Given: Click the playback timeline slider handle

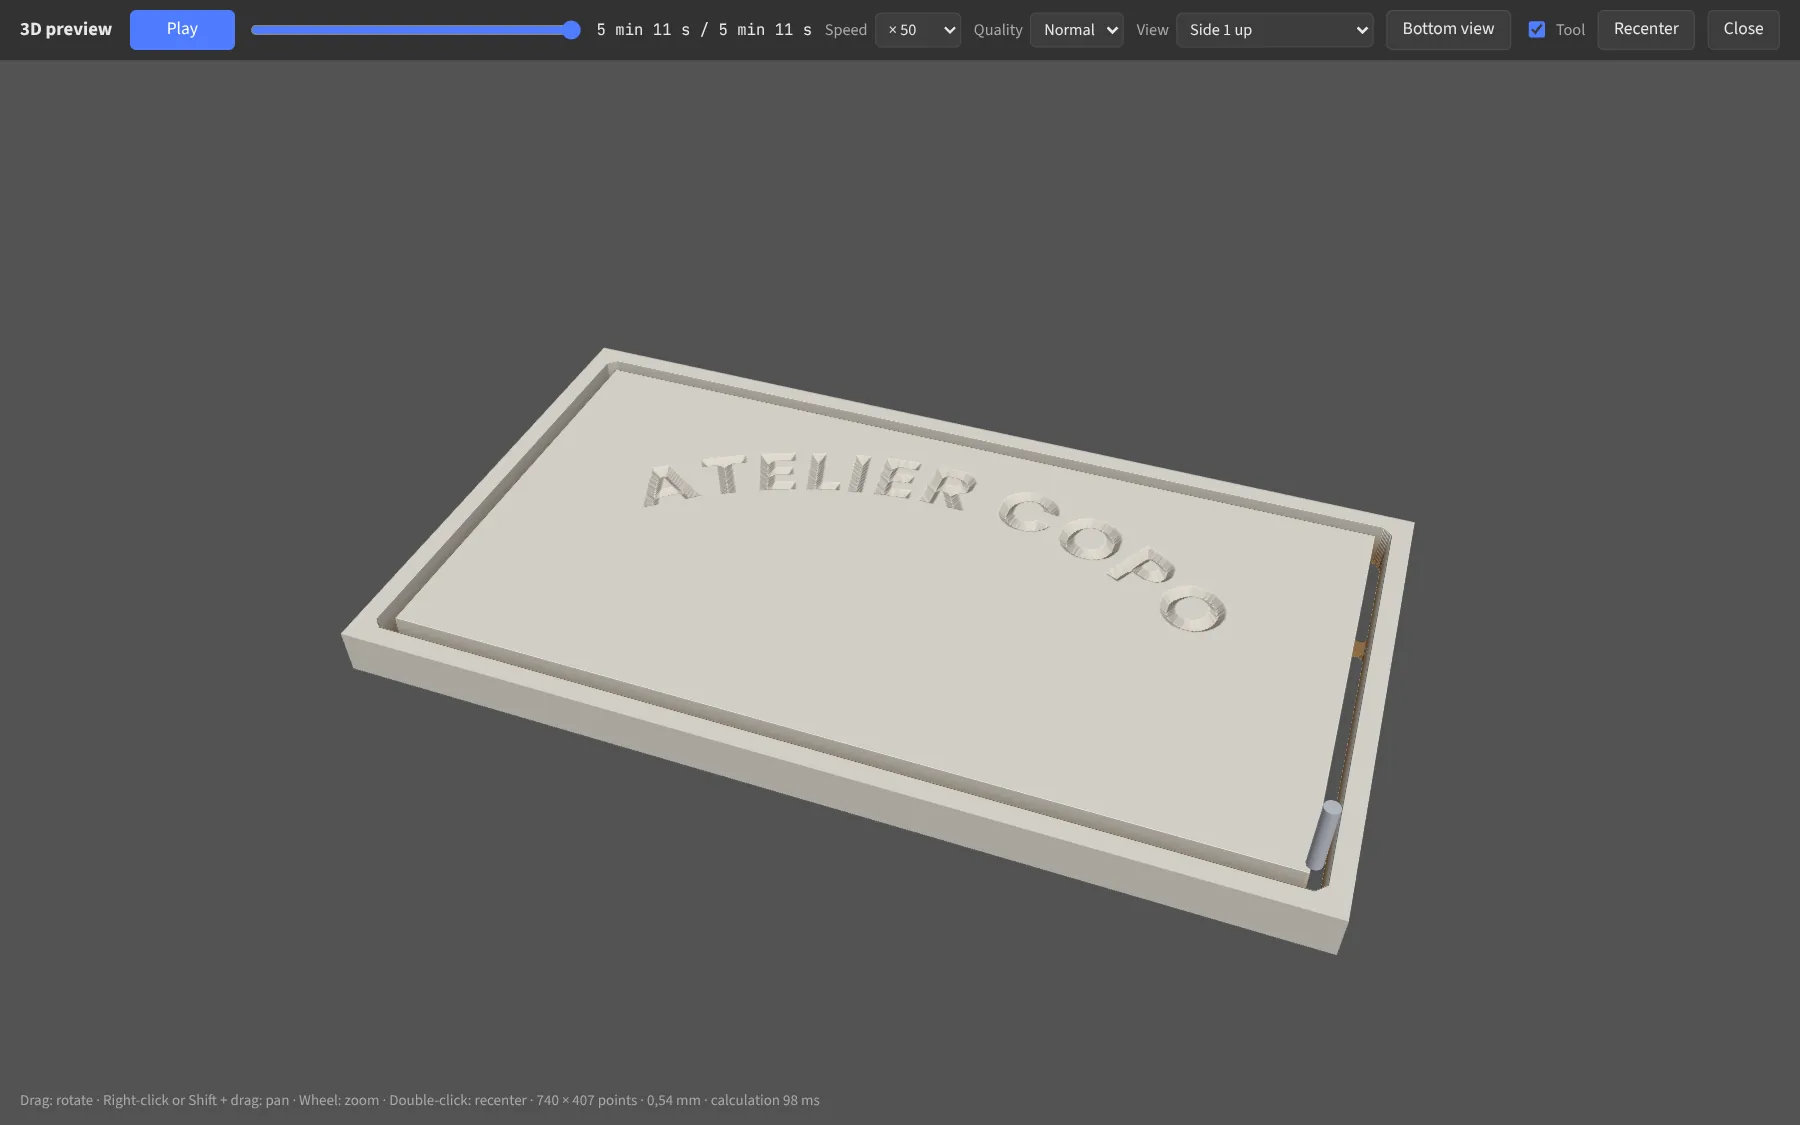Looking at the screenshot, I should tap(571, 30).
